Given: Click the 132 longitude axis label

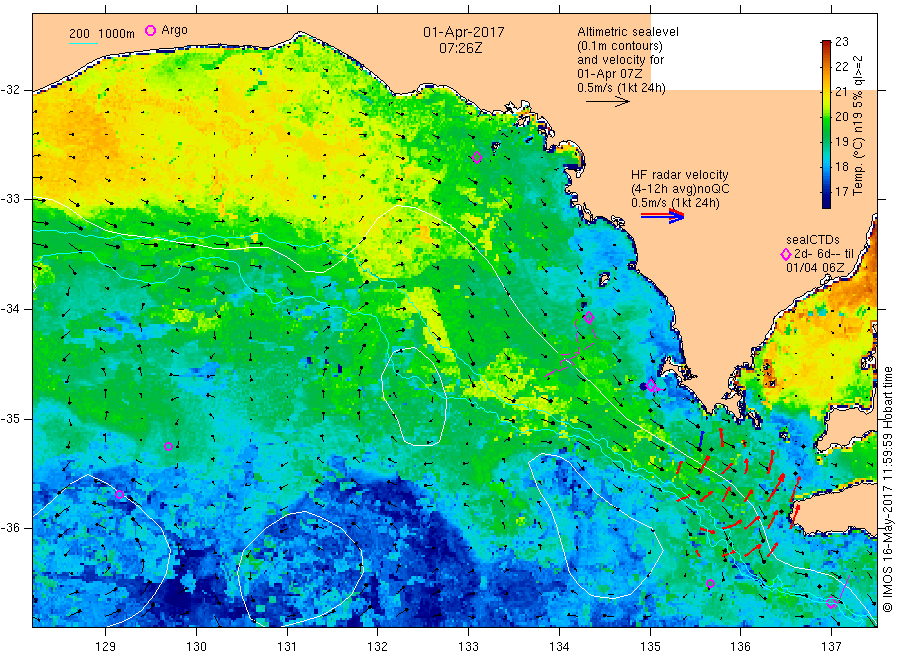Looking at the screenshot, I should [x=378, y=647].
